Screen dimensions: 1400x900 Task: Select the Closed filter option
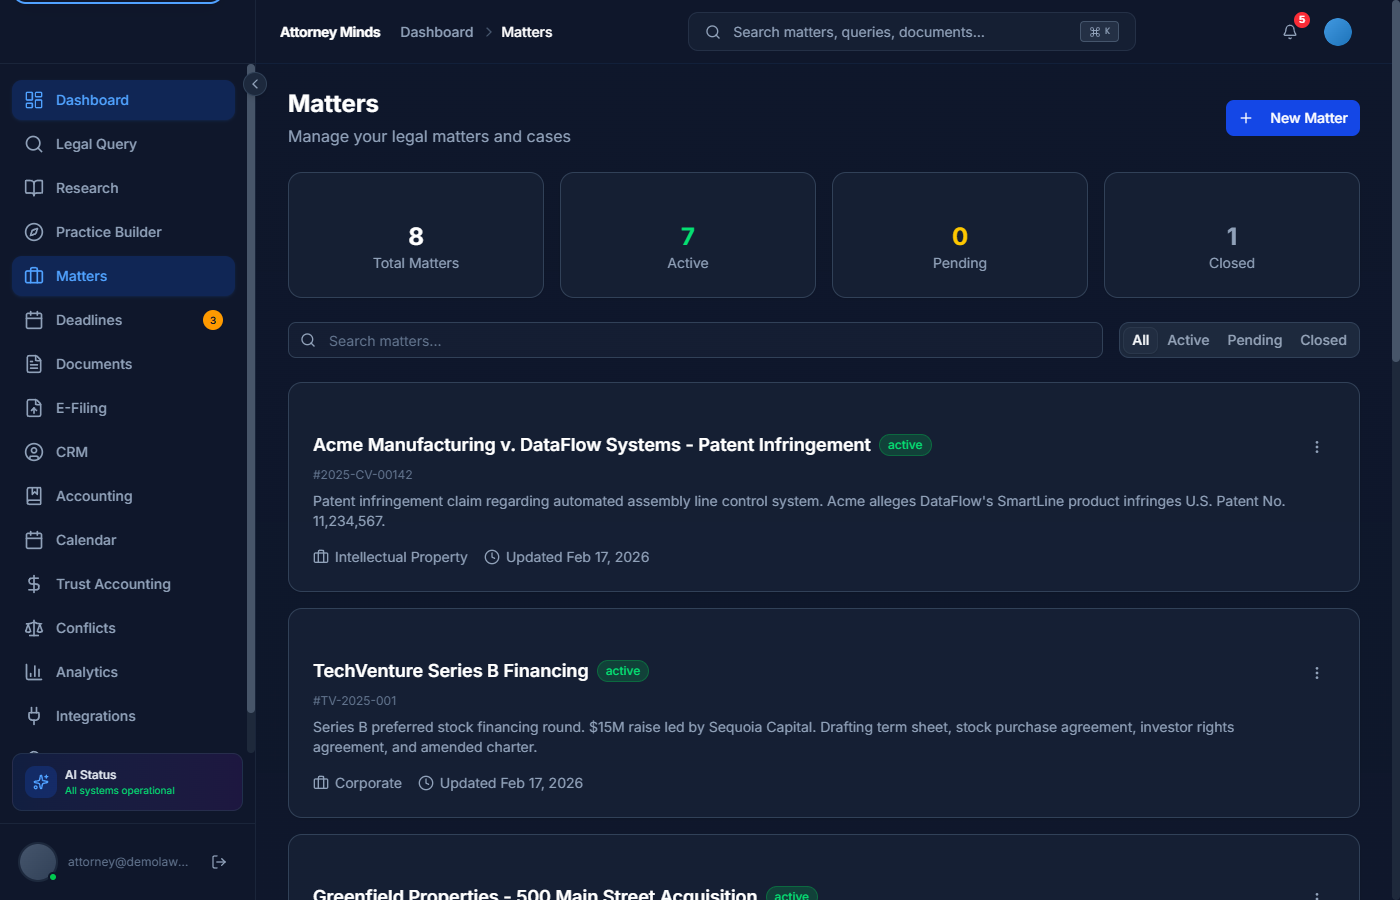(1323, 340)
